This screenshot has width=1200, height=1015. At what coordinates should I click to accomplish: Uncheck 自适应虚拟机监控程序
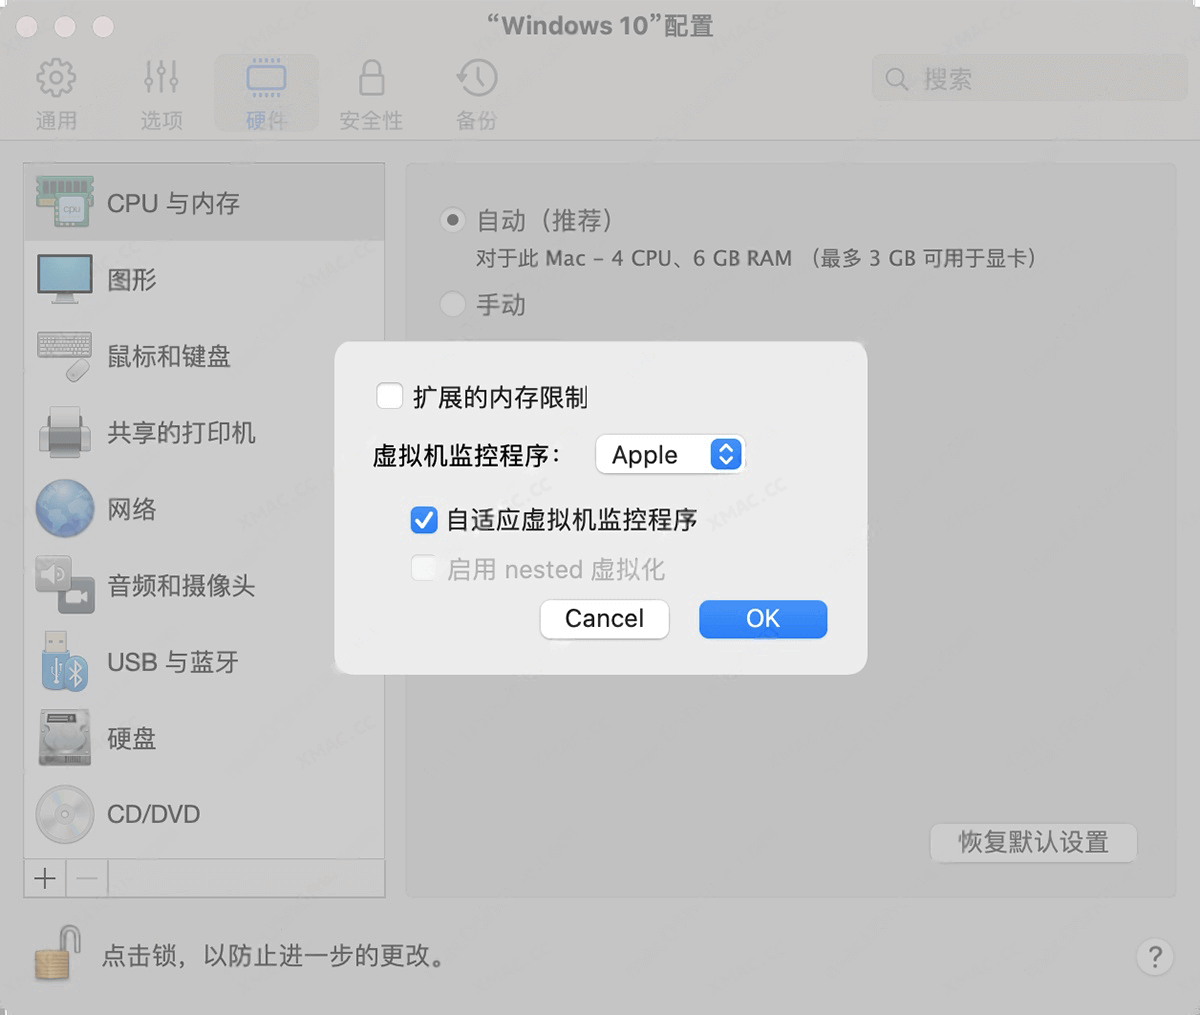424,521
